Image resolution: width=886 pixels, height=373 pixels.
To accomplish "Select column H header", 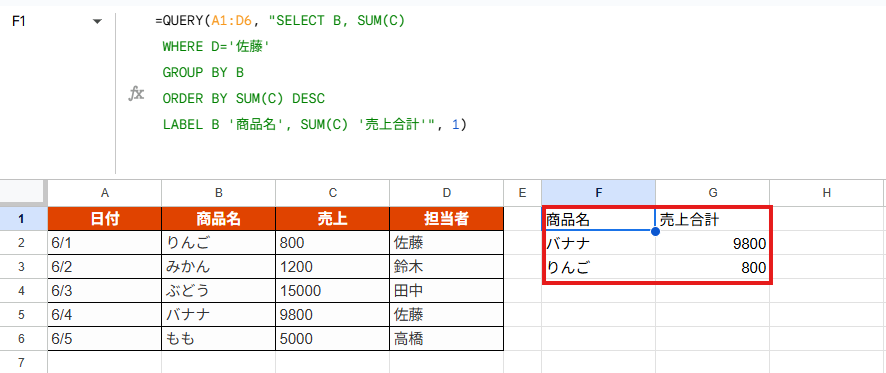I will coord(827,193).
